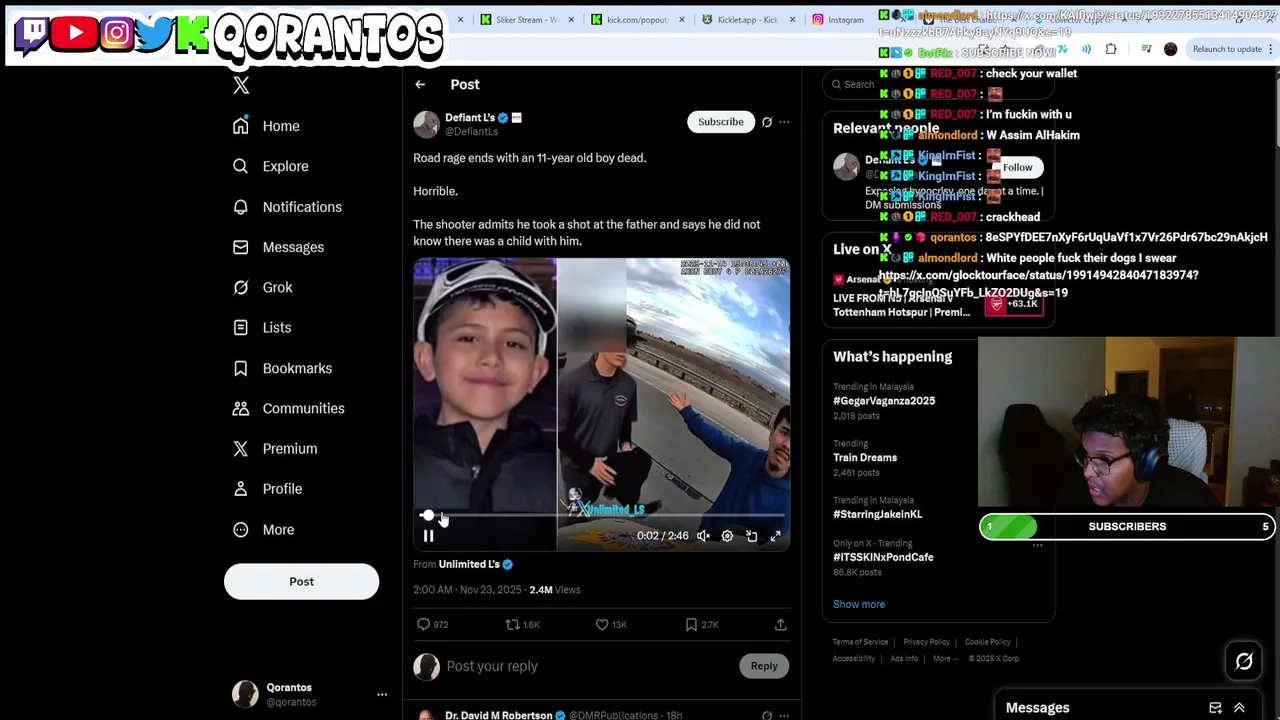Screen dimensions: 1280x720
Task: Share the post via share icon
Action: [780, 625]
